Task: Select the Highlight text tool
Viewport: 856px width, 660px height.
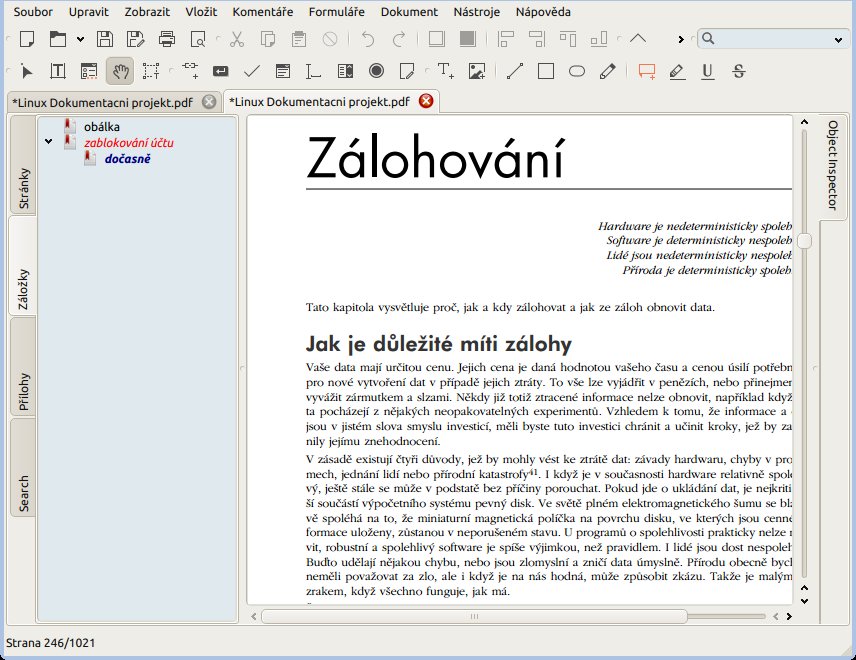Action: [677, 71]
